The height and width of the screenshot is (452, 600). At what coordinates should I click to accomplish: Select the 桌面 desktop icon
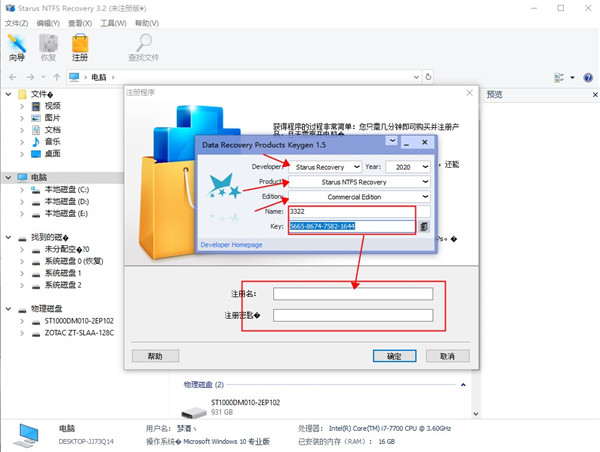tap(36, 154)
